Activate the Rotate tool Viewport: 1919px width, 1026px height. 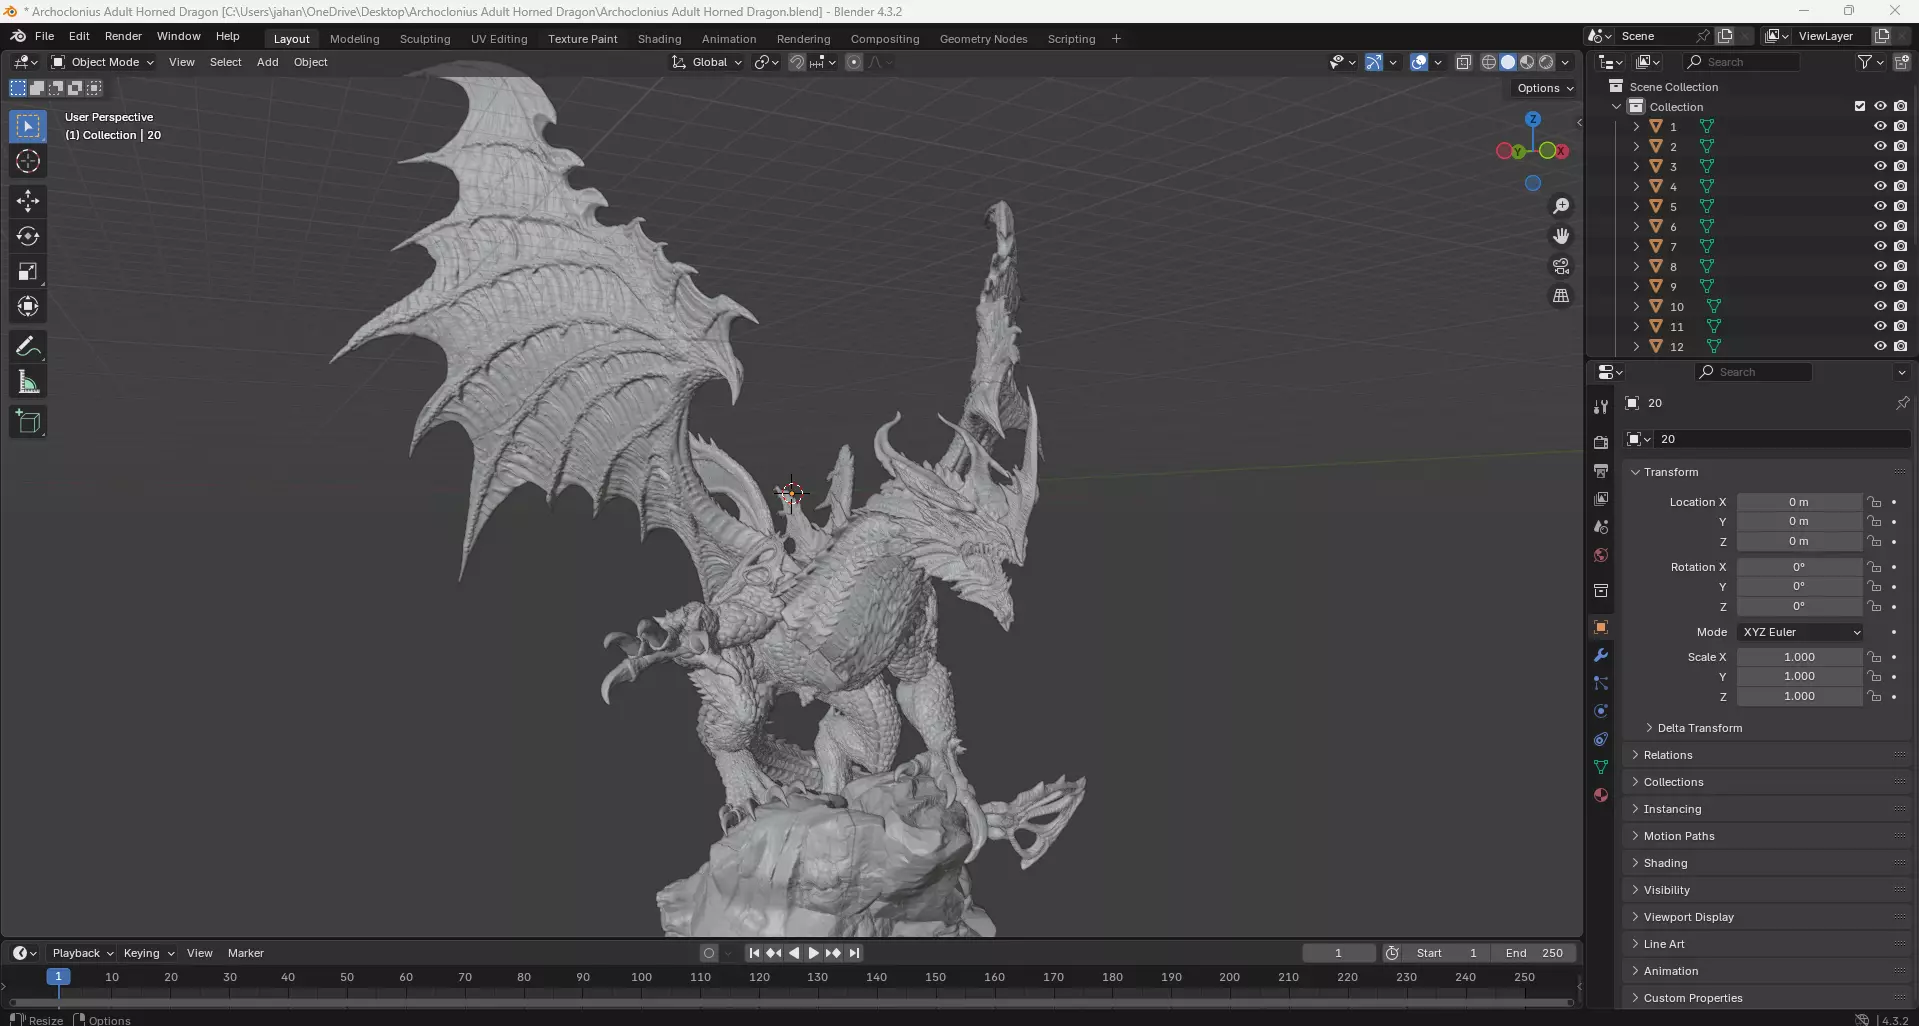point(28,237)
